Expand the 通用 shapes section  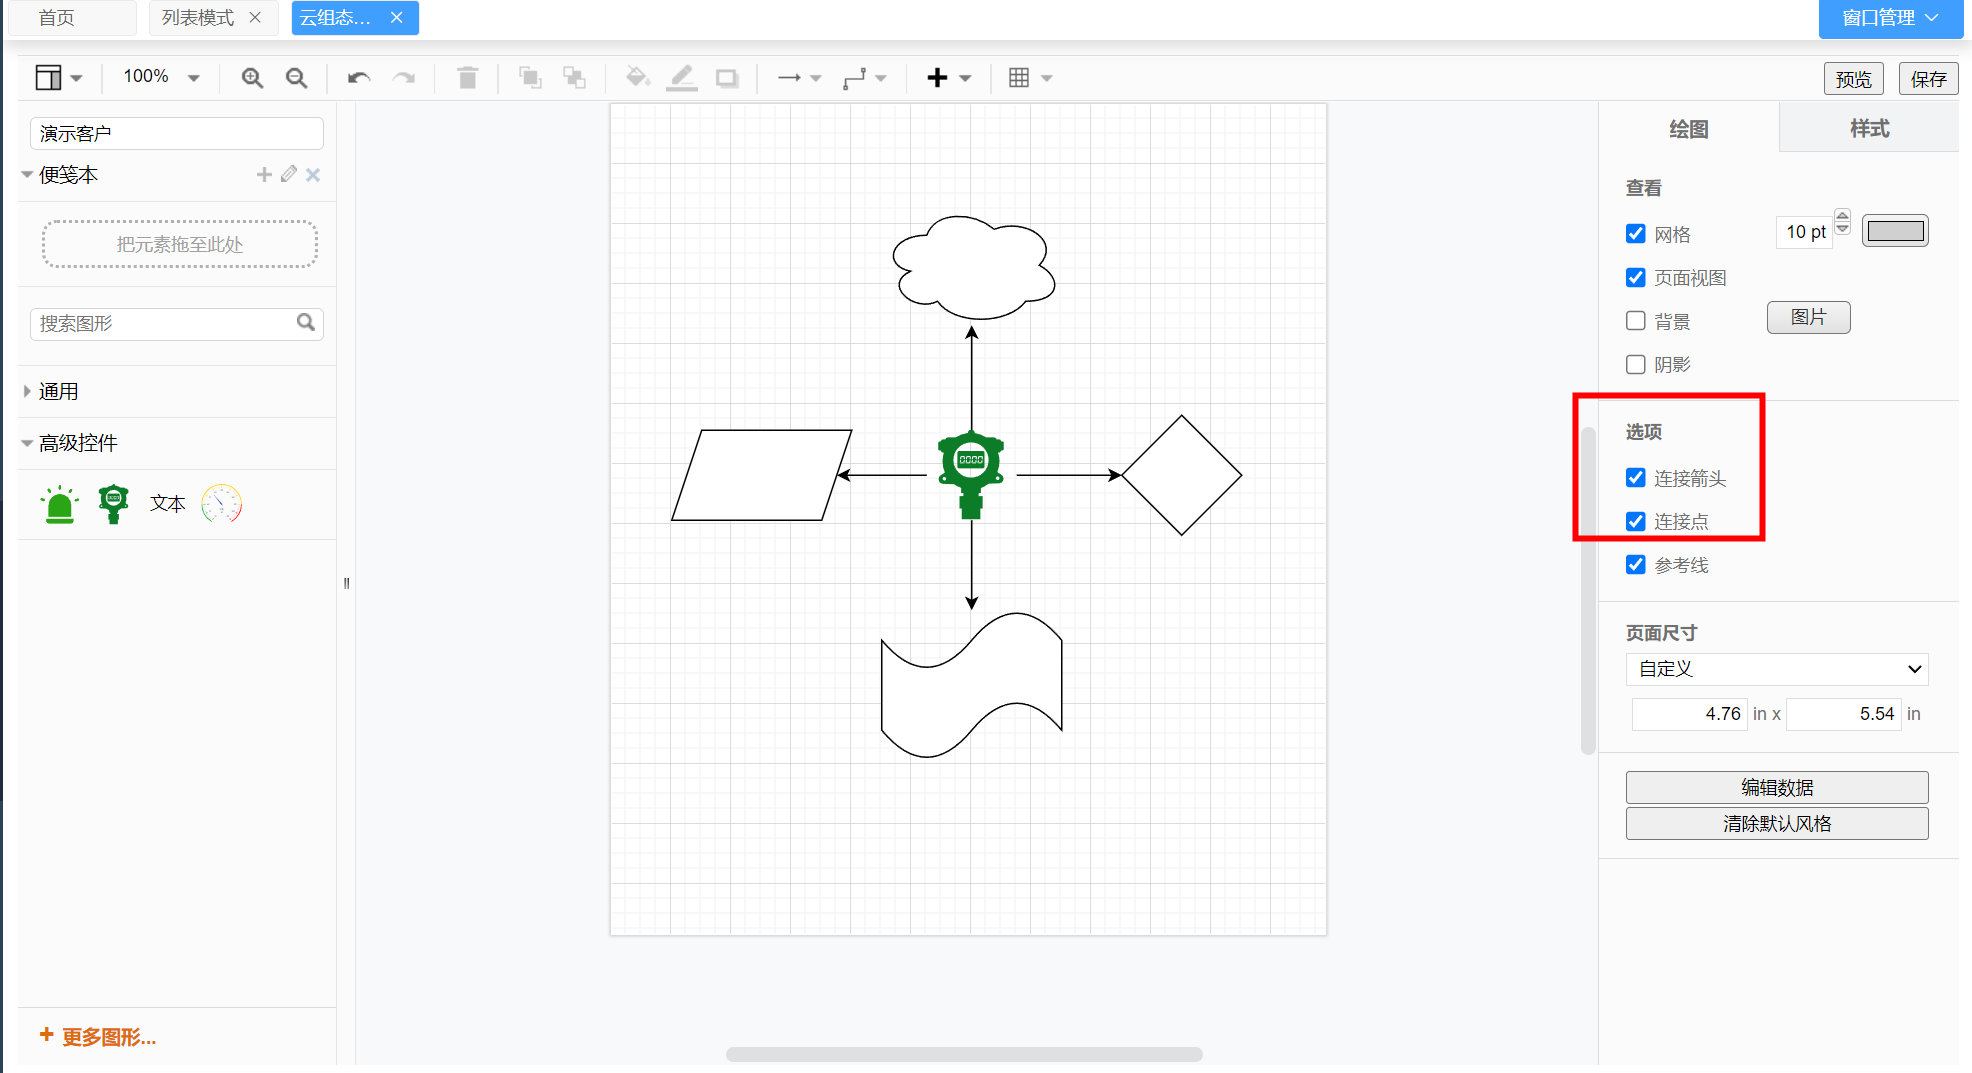tap(58, 392)
